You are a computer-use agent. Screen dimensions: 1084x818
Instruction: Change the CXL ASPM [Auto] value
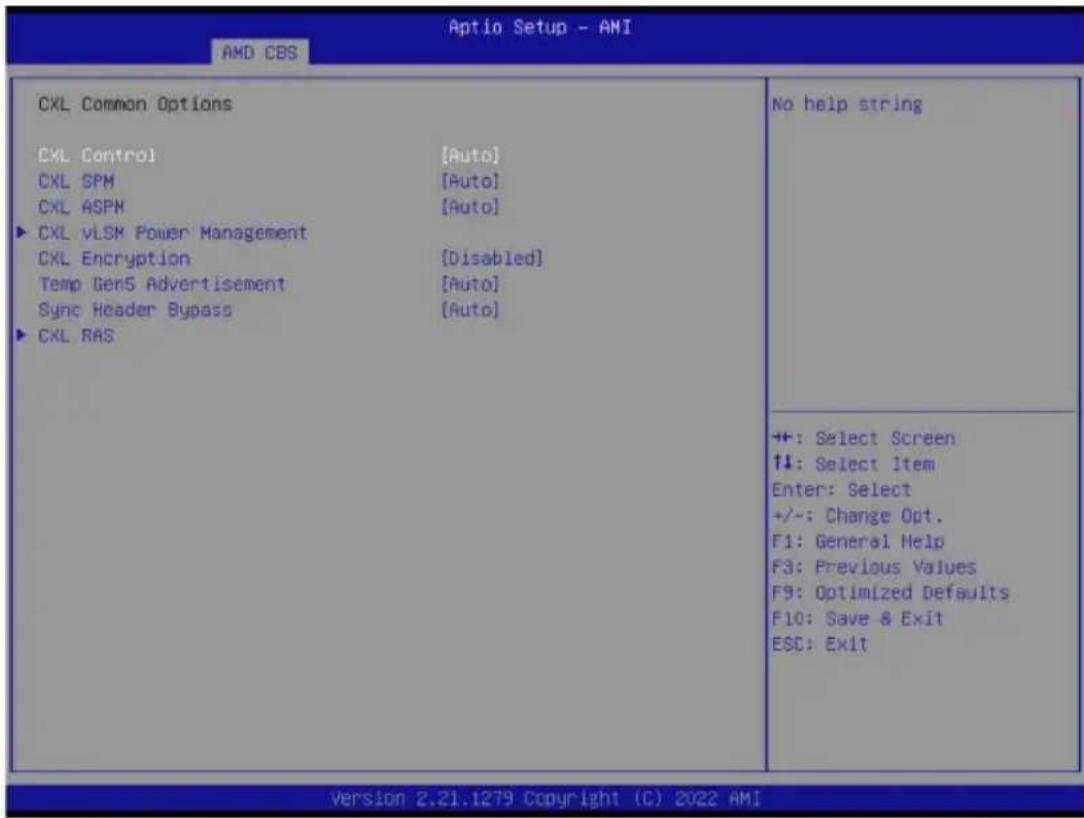pos(470,207)
